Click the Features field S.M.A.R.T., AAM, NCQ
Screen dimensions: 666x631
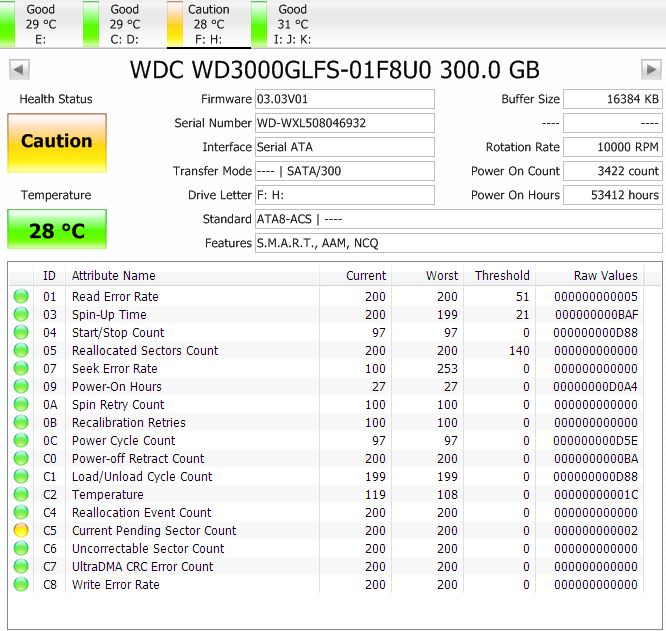click(x=459, y=243)
